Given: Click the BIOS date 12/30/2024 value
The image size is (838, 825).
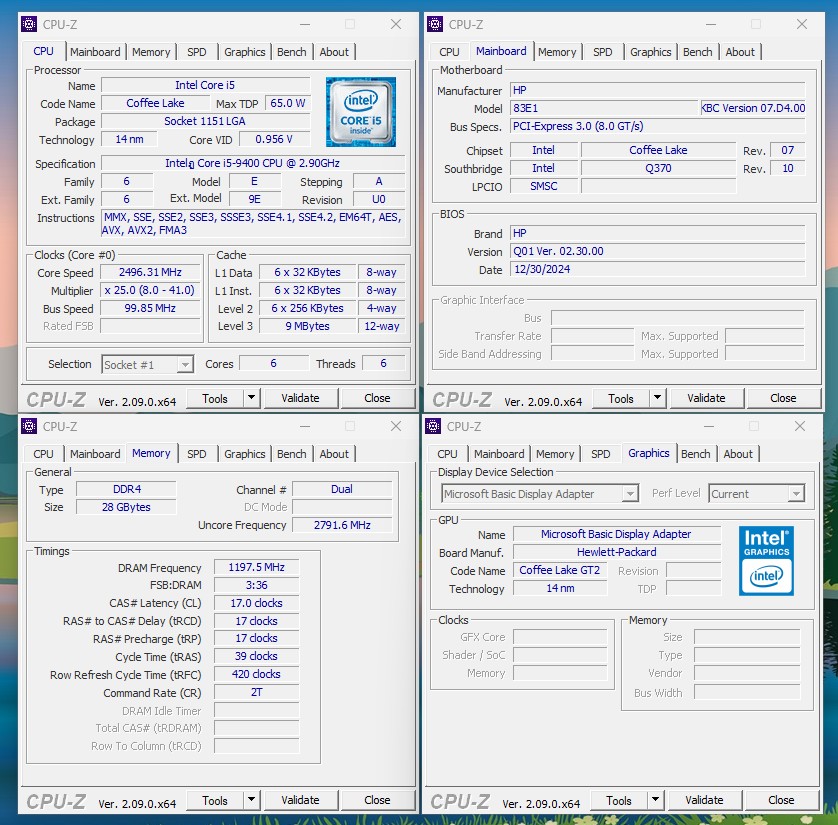Looking at the screenshot, I should [x=657, y=269].
